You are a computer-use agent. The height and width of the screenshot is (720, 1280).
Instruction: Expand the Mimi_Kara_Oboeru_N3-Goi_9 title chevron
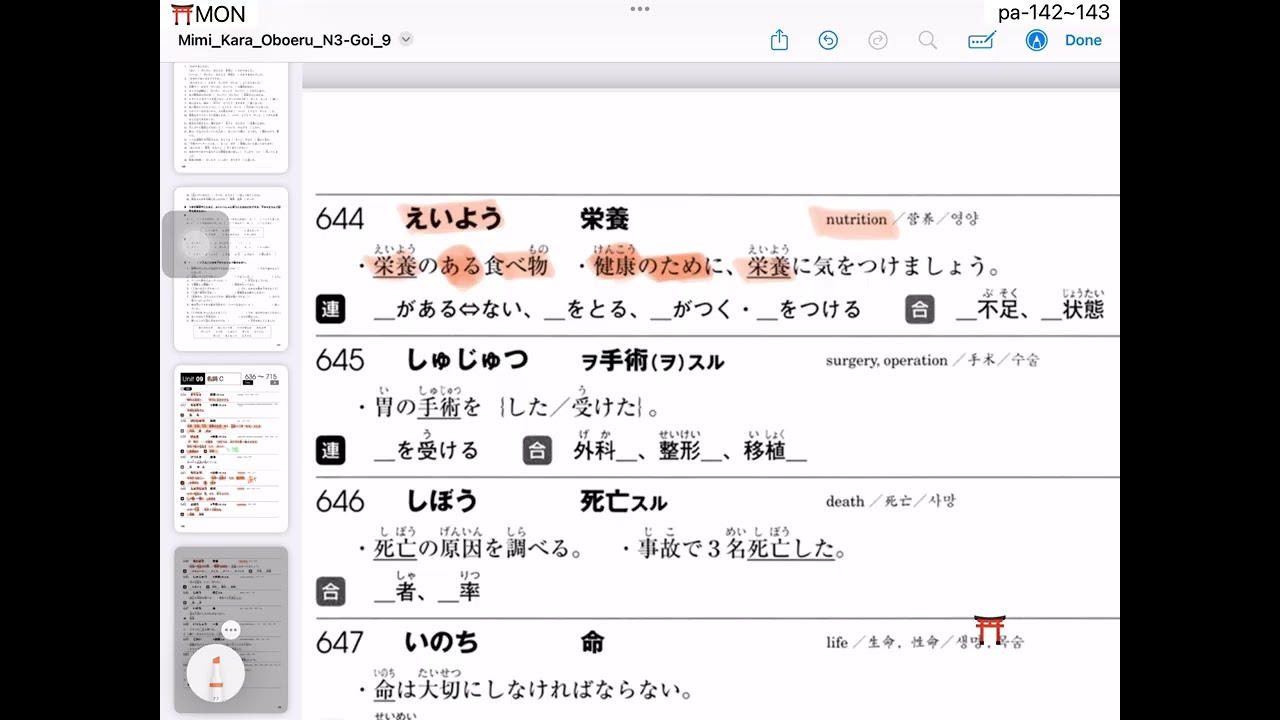(406, 40)
